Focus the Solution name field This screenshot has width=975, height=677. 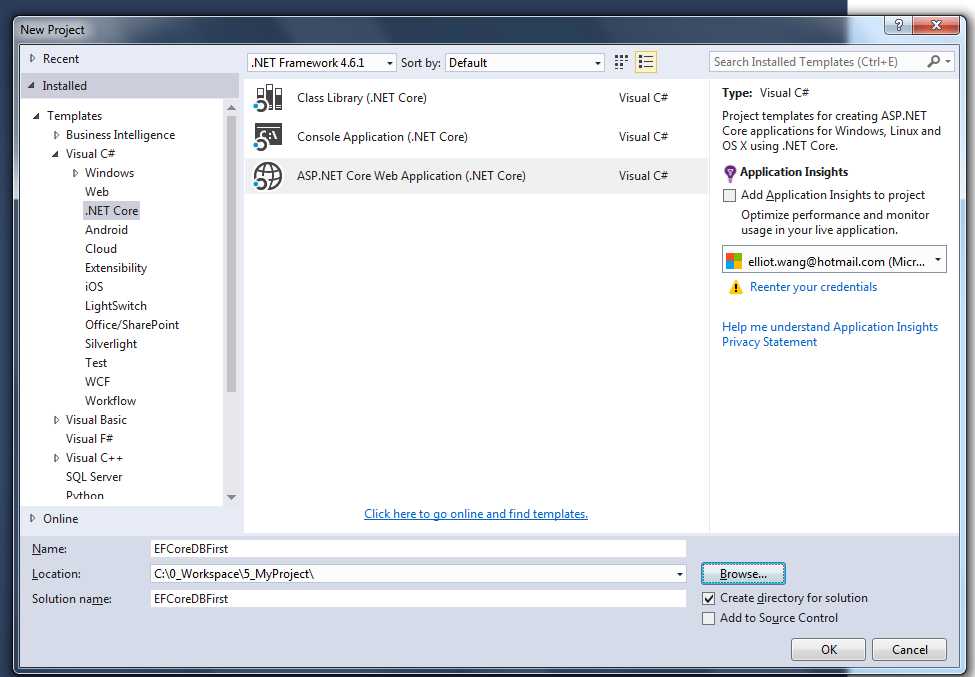[418, 599]
